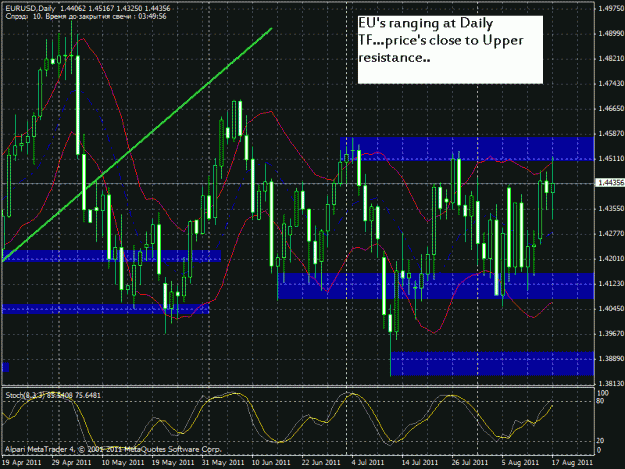This screenshot has width=625, height=469.
Task: Click the stochastic 80 level label
Action: (x=601, y=401)
